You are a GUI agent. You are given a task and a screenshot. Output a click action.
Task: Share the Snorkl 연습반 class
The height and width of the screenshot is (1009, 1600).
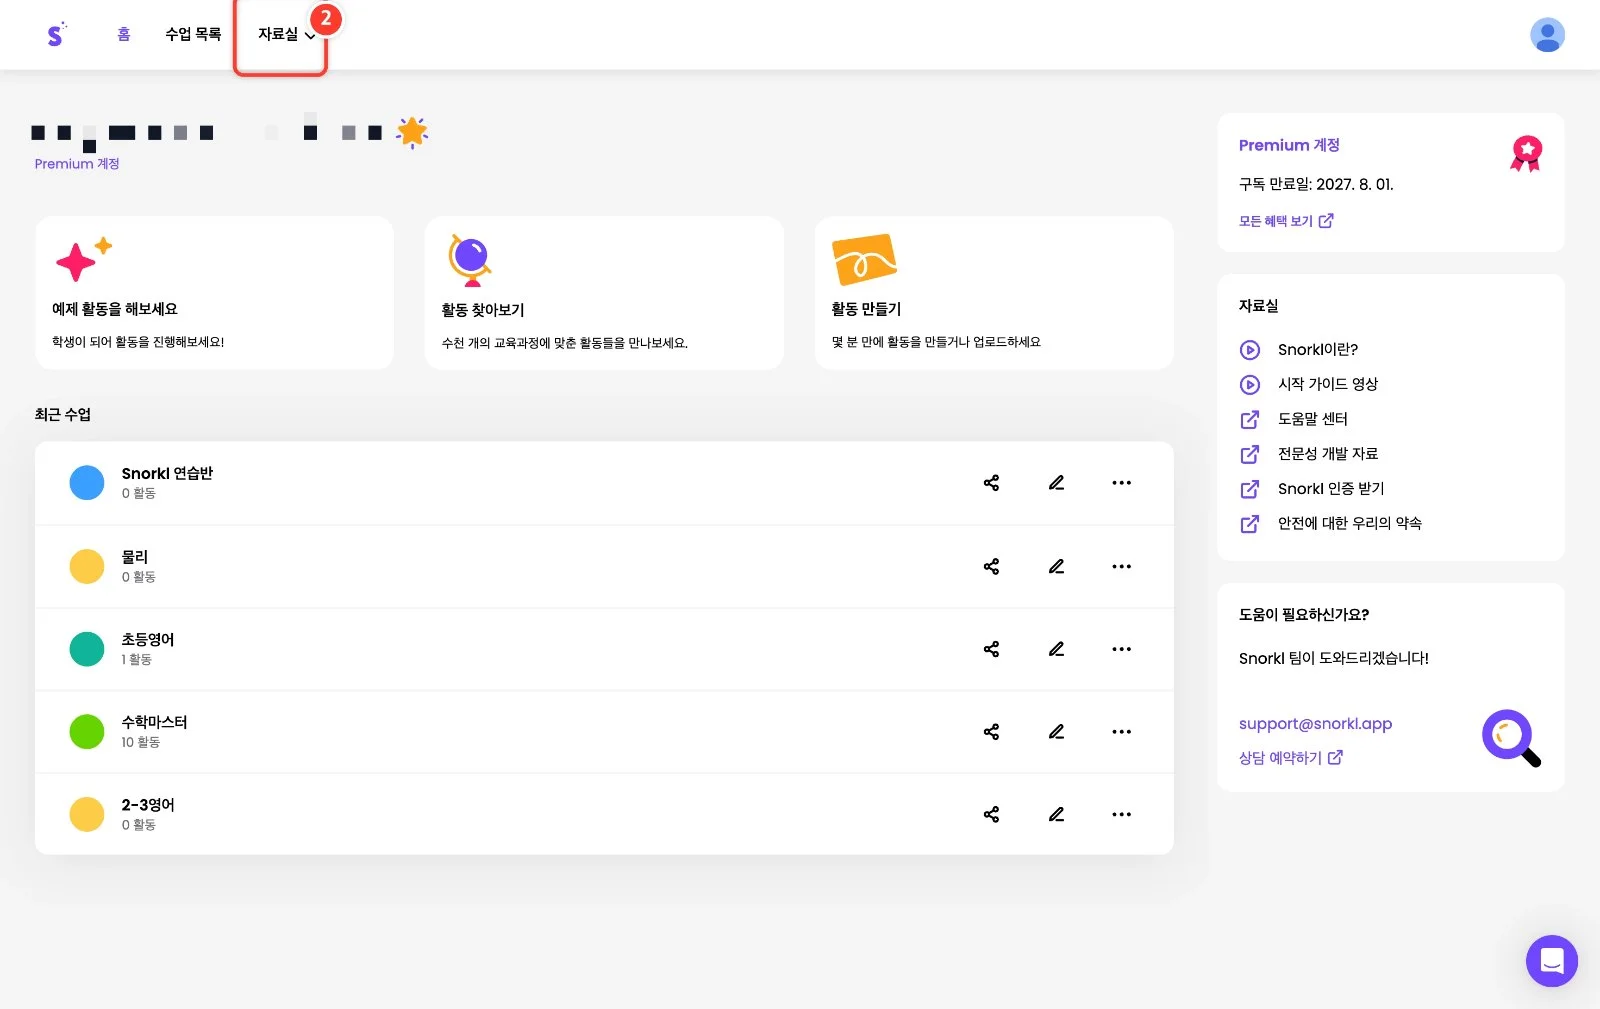pyautogui.click(x=991, y=483)
